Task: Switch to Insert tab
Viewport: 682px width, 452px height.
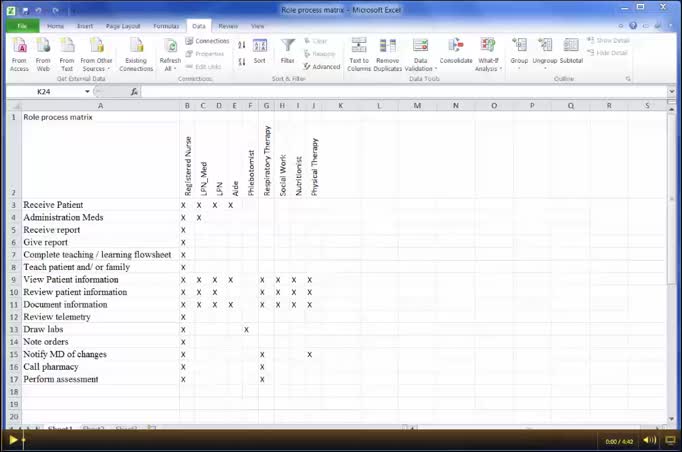Action: click(x=85, y=26)
